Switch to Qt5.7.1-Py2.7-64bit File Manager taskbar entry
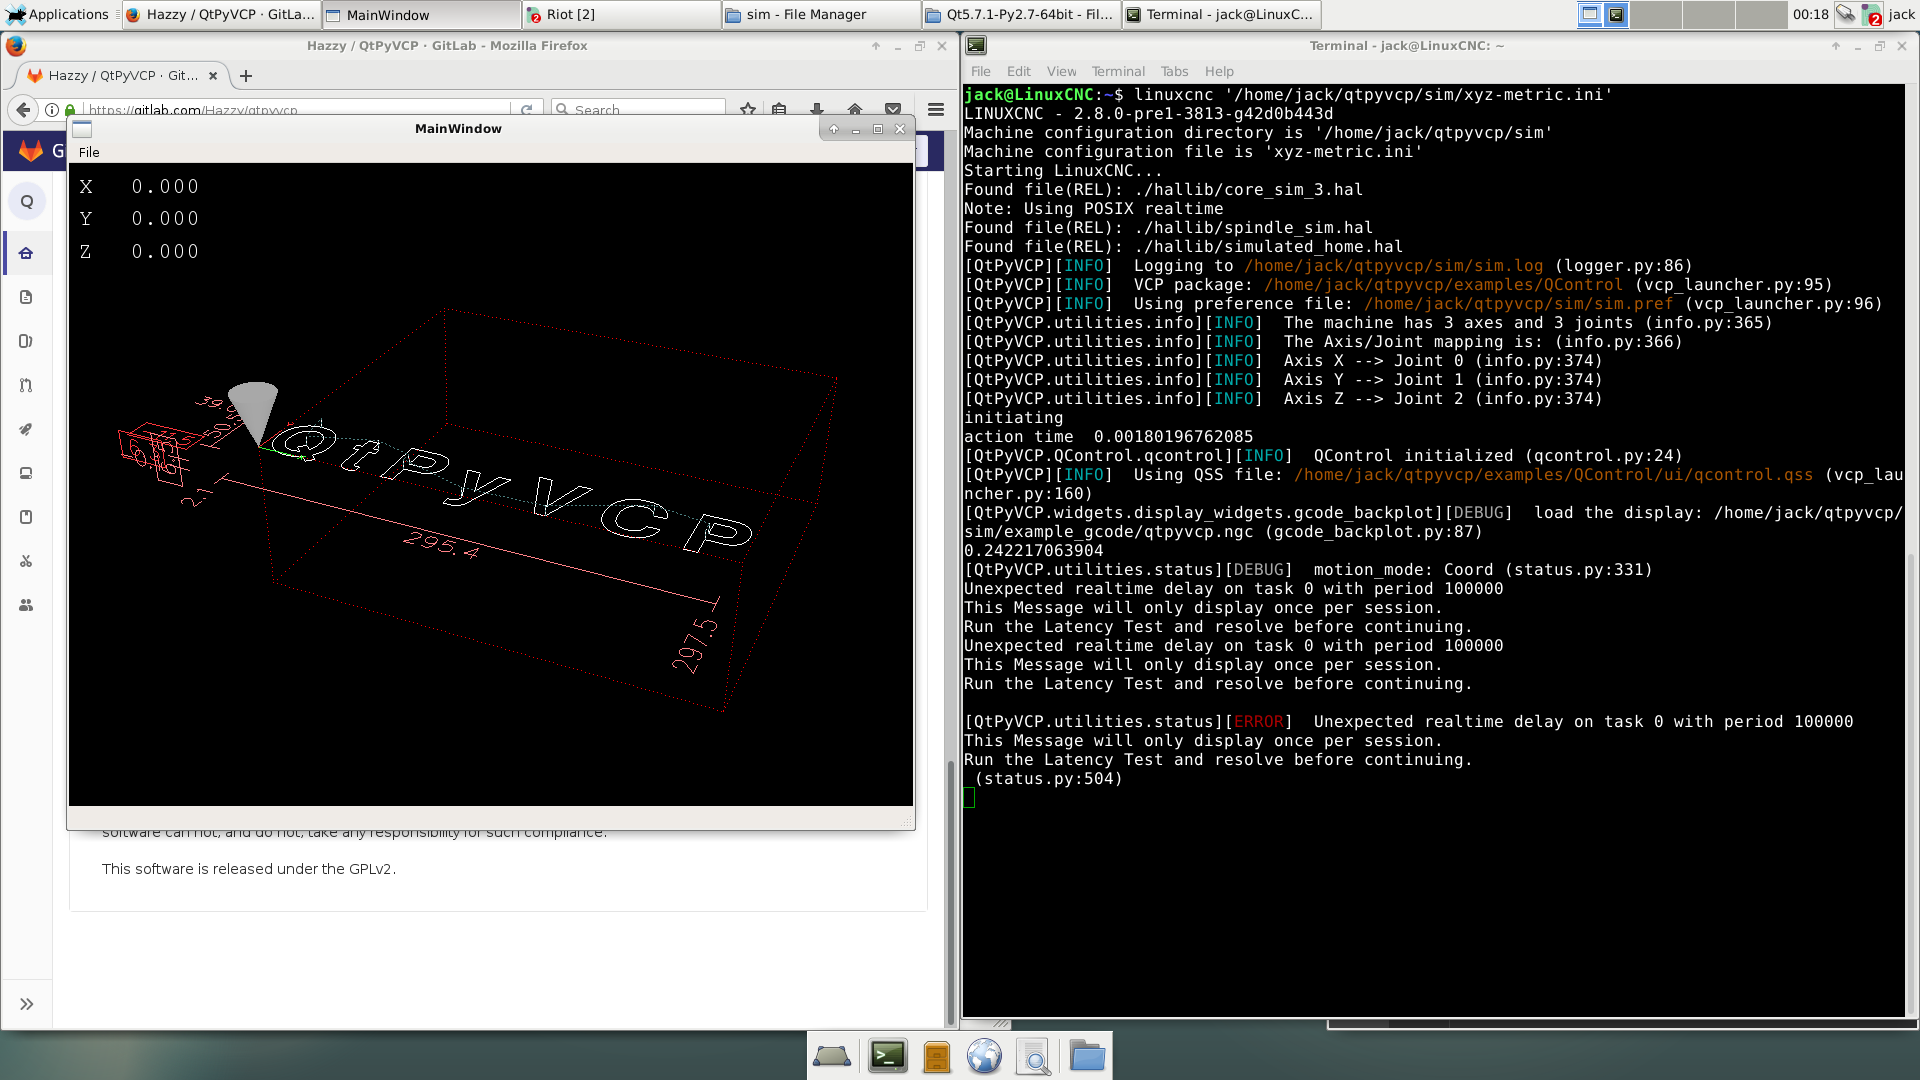 tap(1021, 14)
